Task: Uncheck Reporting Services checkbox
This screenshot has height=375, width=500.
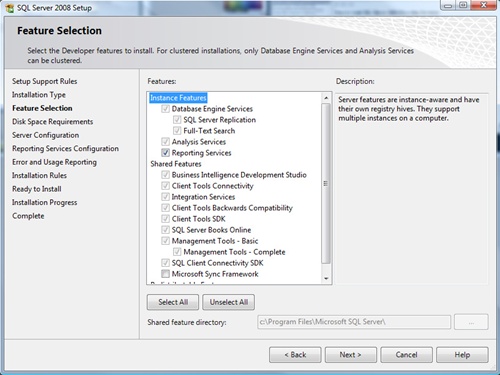Action: pyautogui.click(x=165, y=153)
